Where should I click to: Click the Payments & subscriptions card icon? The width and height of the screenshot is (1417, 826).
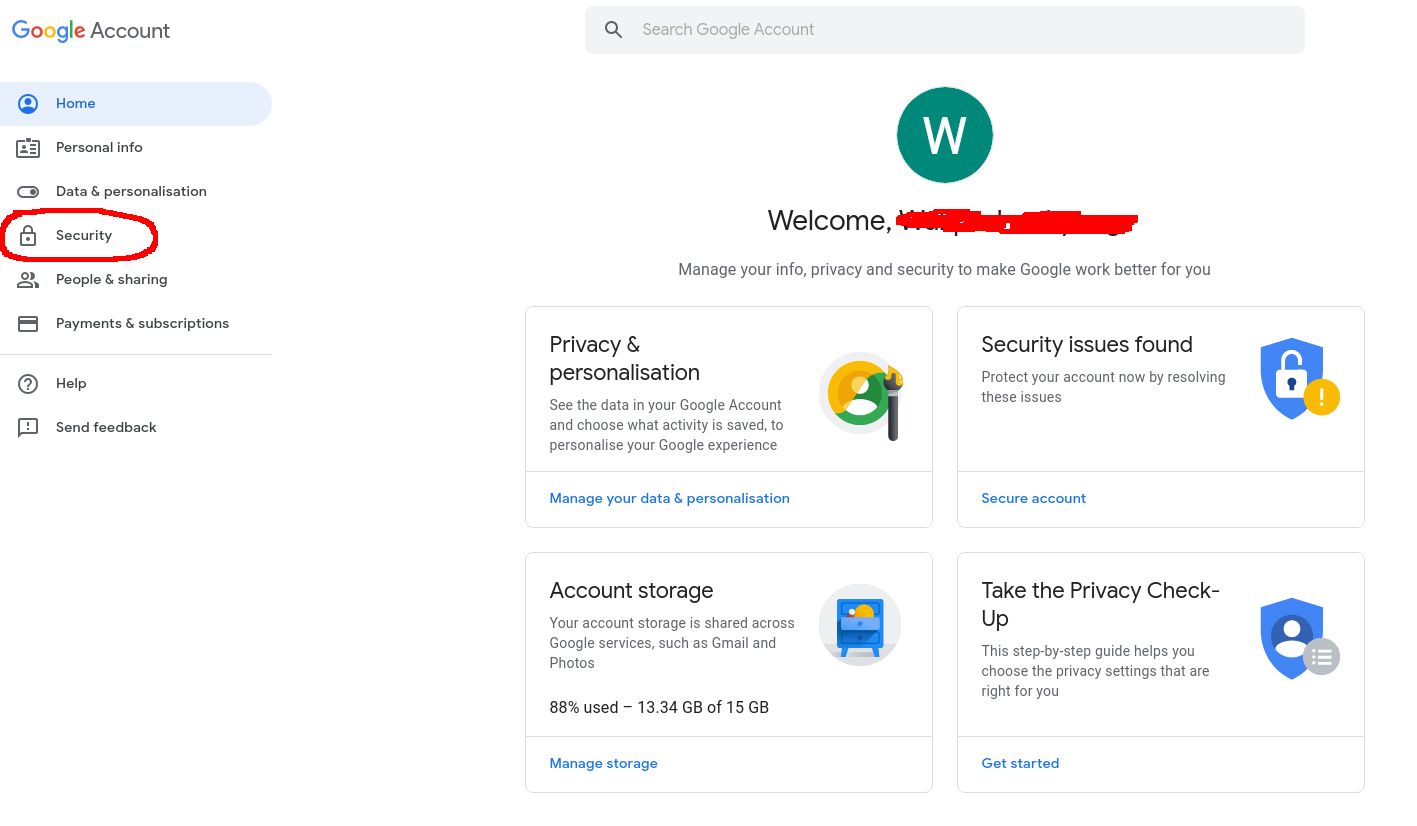click(28, 323)
